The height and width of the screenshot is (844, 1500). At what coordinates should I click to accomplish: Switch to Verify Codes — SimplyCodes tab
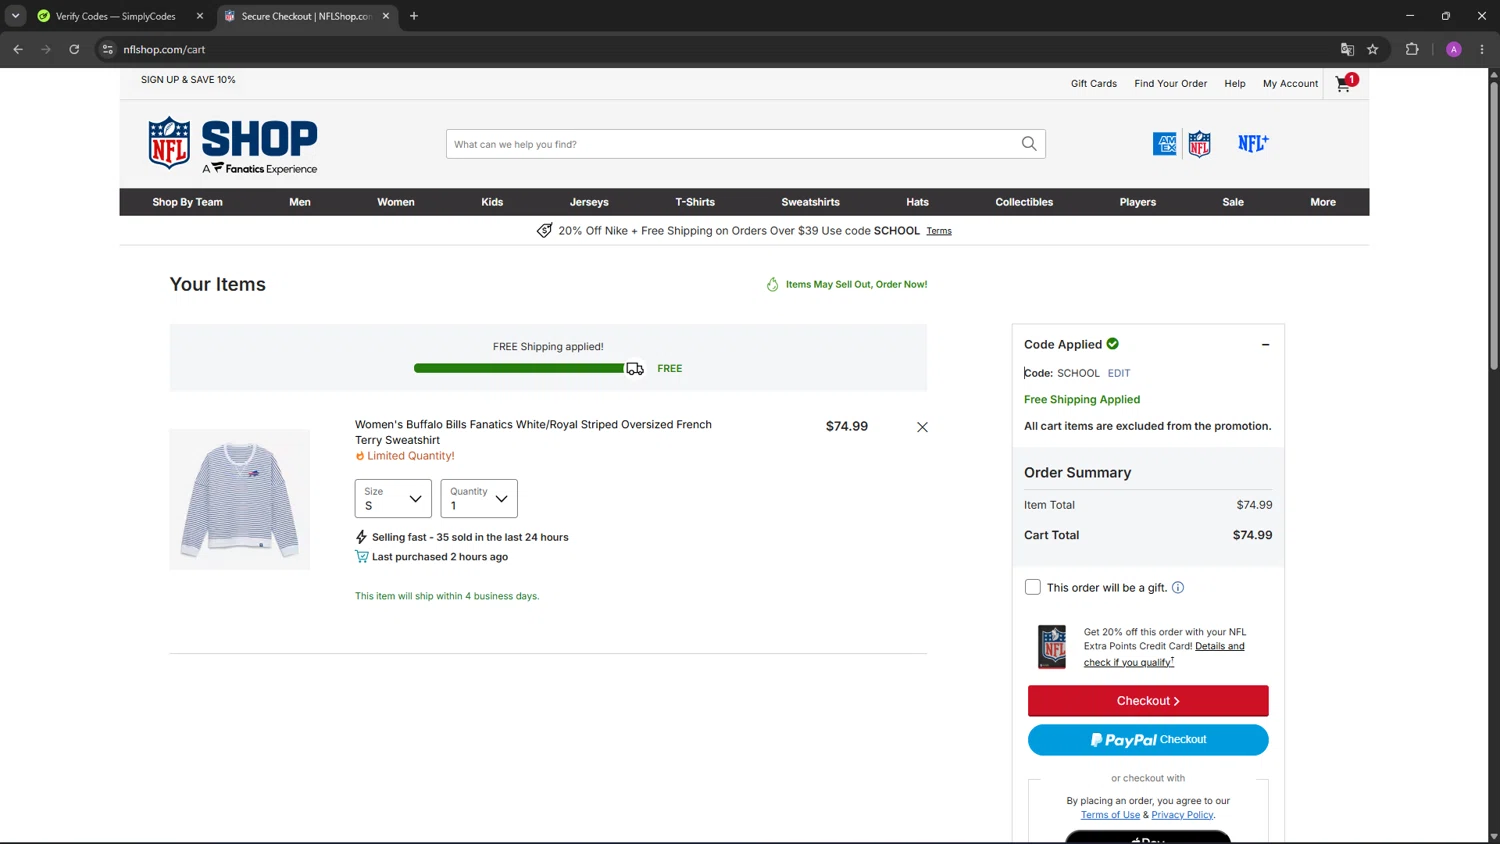pos(115,16)
